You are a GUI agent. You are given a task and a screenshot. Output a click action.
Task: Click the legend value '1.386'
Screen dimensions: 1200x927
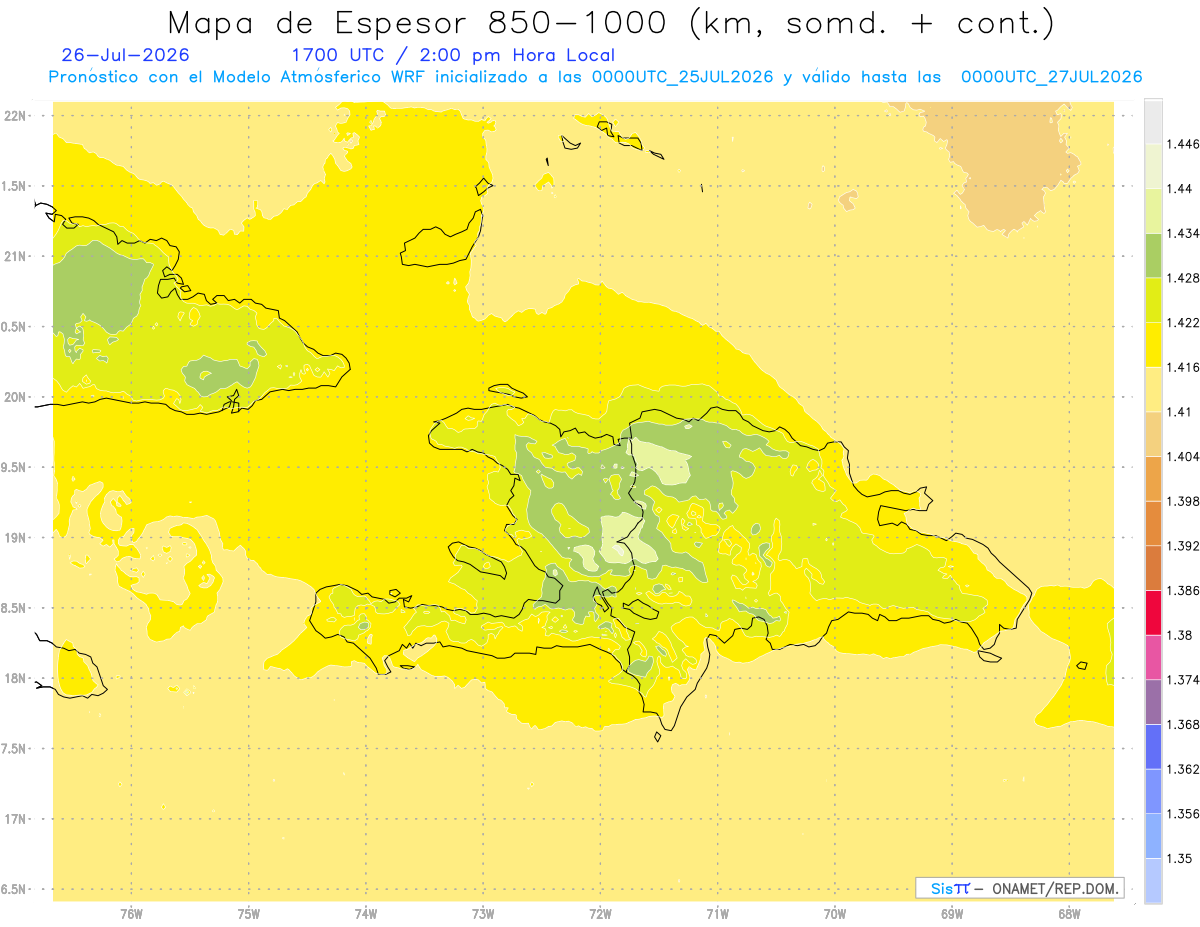coord(1183,590)
